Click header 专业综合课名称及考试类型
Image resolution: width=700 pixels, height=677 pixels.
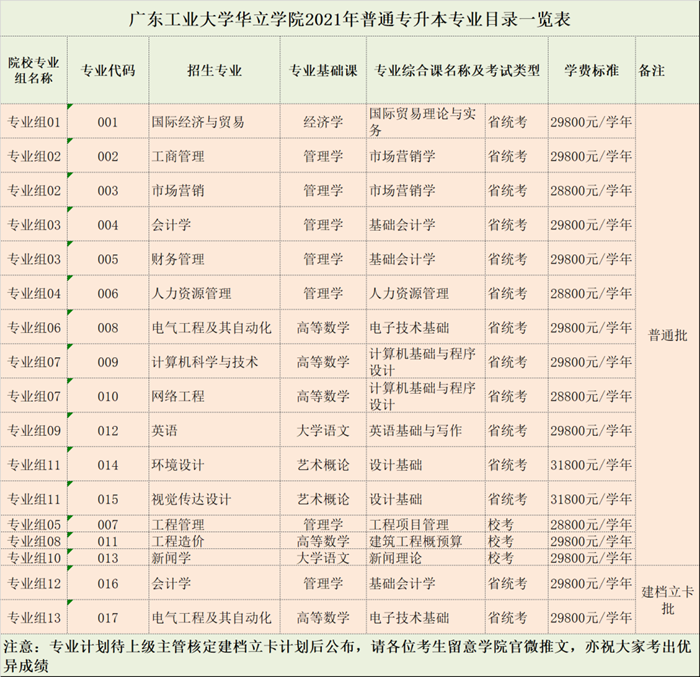[x=457, y=70]
